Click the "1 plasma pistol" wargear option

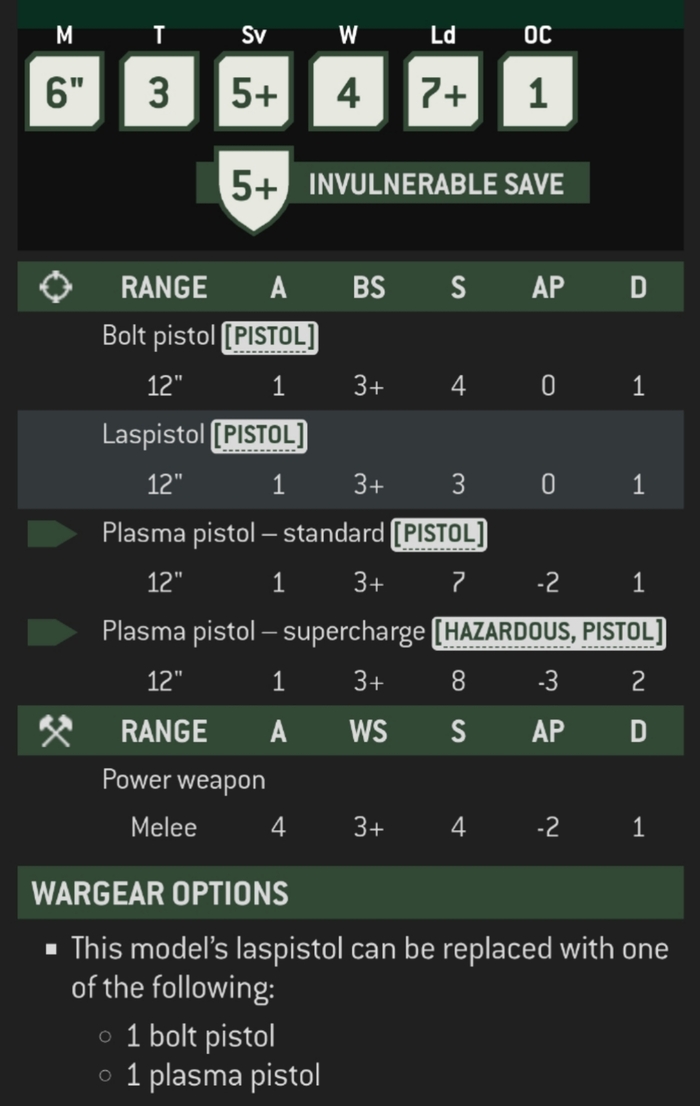[223, 1076]
